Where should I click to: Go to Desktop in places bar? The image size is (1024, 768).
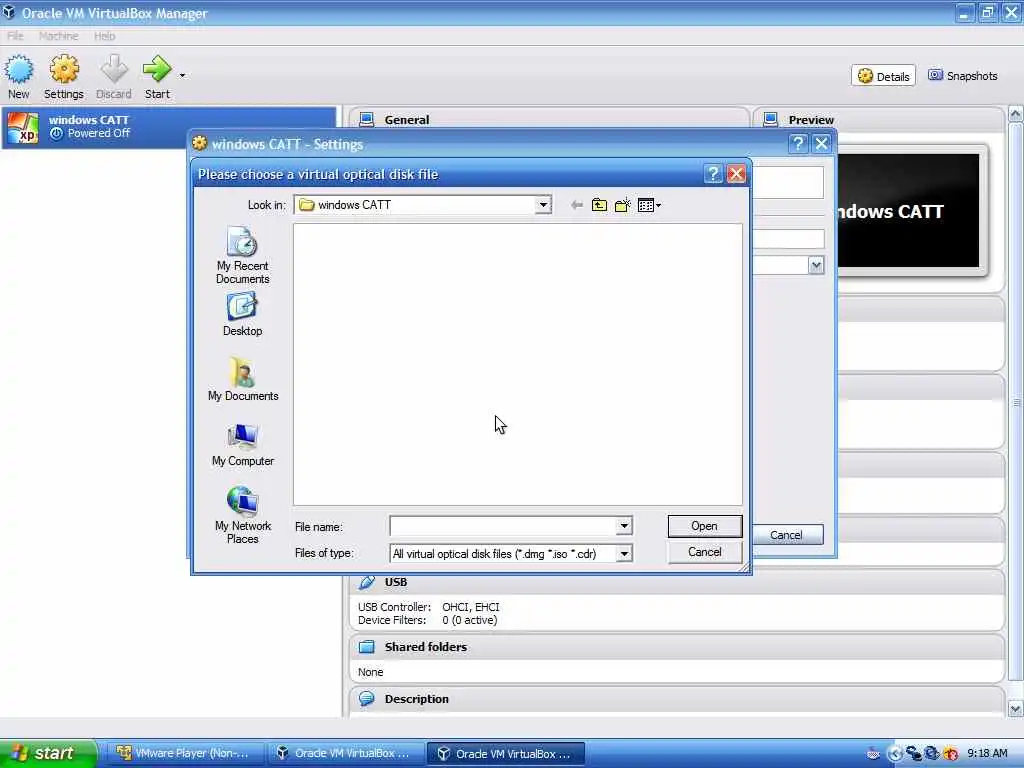pos(242,314)
